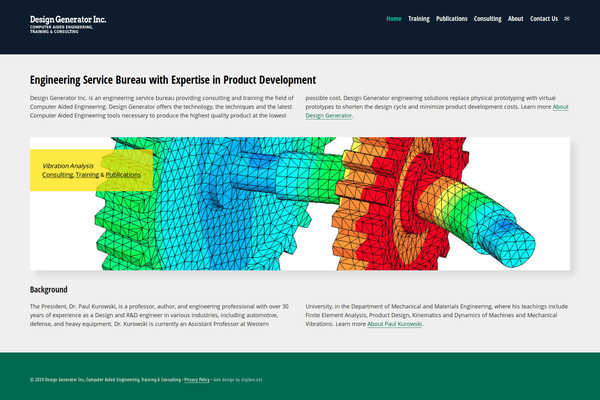Select Contact Us in the navigation
This screenshot has width=600, height=400.
tap(544, 18)
